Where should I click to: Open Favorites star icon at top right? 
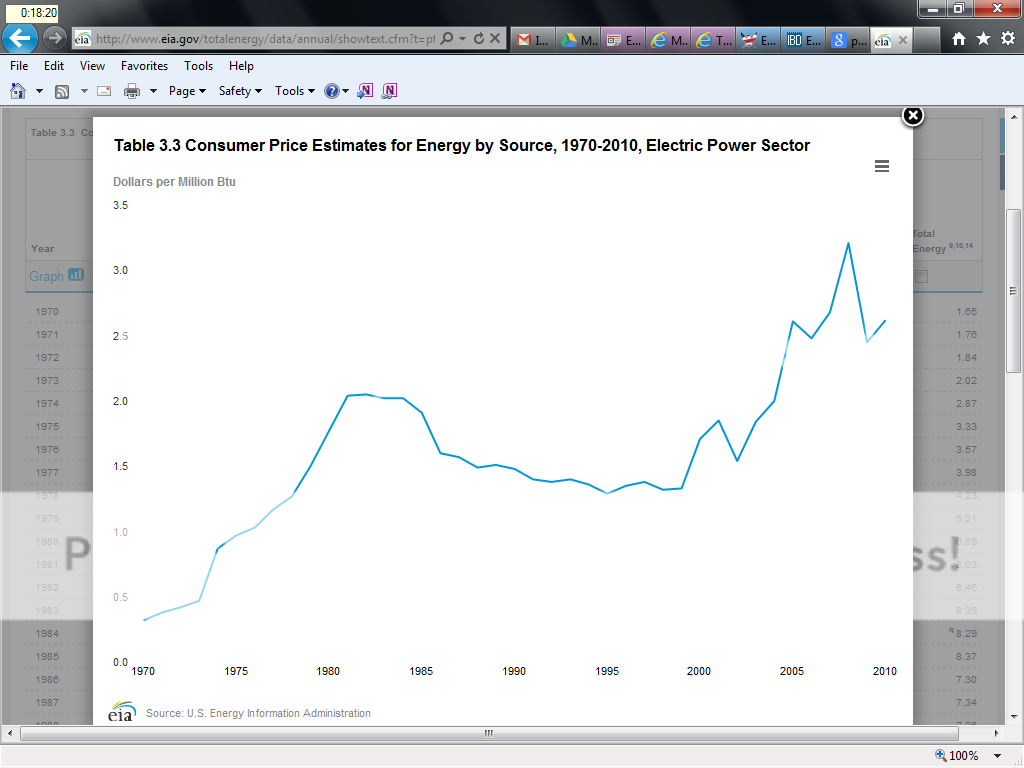[983, 39]
